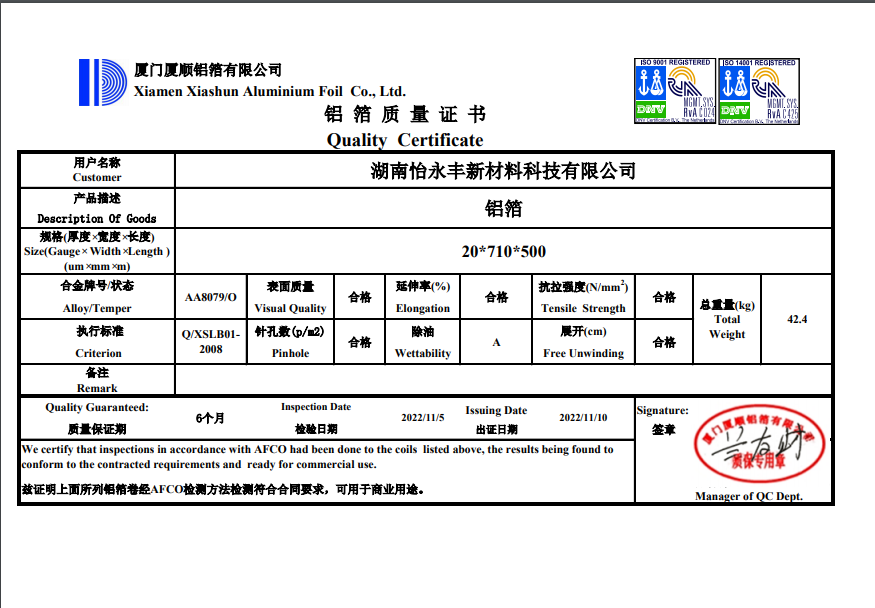Select total weight value 42.4
The height and width of the screenshot is (608, 875).
(x=797, y=319)
